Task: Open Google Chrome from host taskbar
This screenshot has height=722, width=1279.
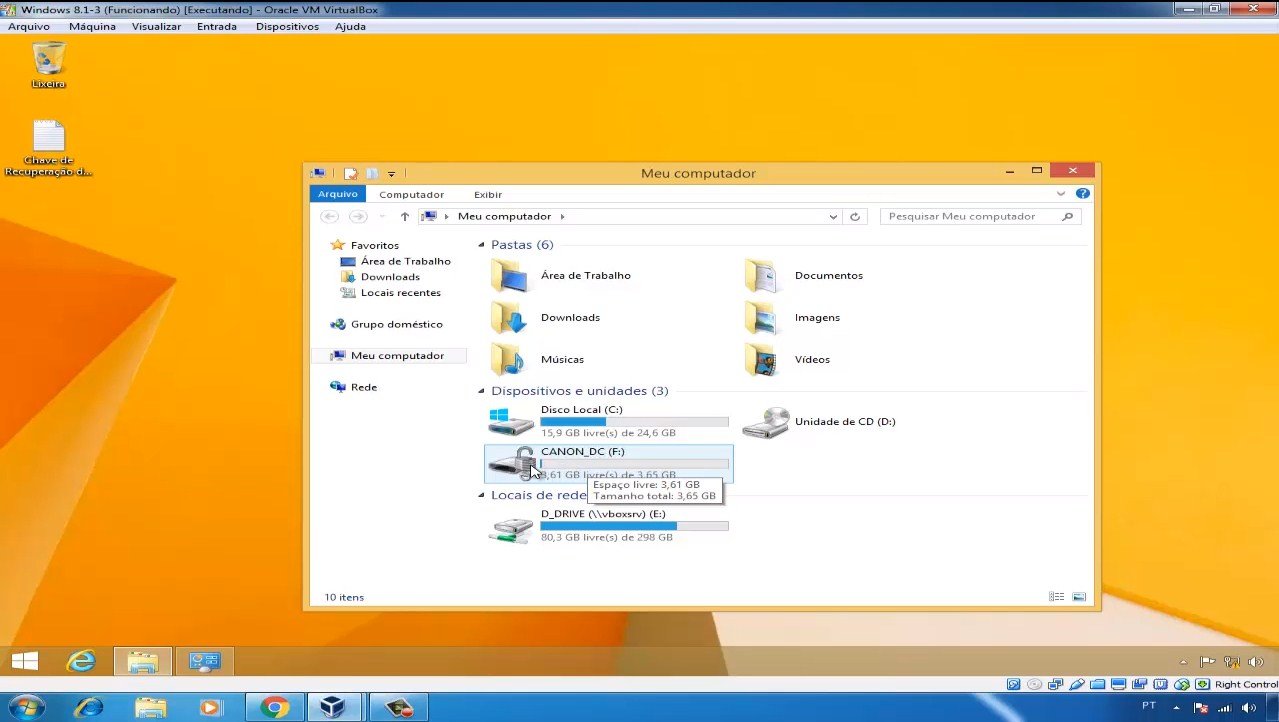Action: click(x=273, y=707)
